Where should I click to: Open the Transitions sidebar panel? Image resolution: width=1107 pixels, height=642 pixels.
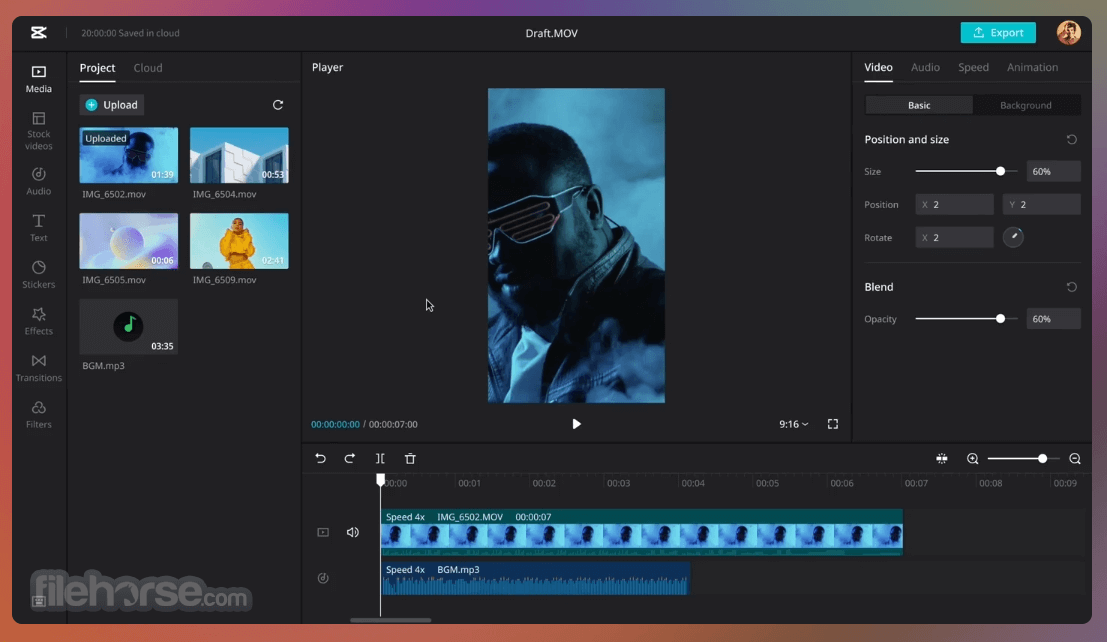[38, 367]
